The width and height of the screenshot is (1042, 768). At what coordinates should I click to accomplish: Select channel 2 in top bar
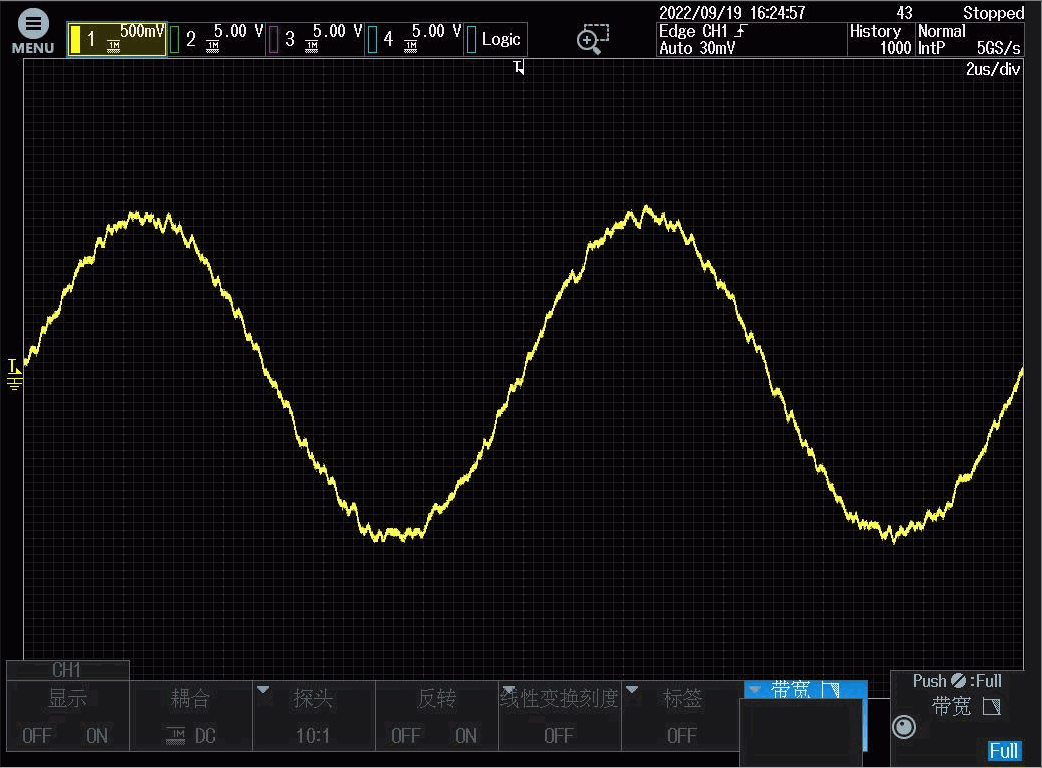click(215, 39)
